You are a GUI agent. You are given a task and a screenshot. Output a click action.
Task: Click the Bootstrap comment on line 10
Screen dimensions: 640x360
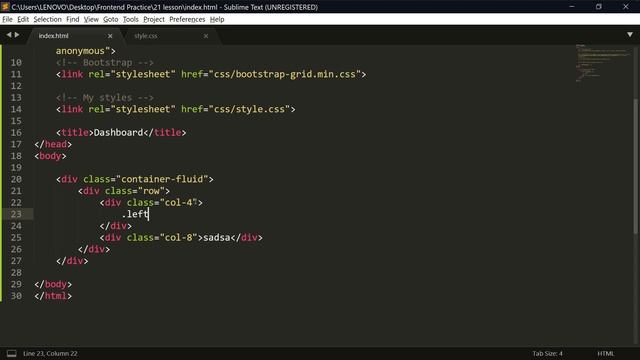coord(105,63)
